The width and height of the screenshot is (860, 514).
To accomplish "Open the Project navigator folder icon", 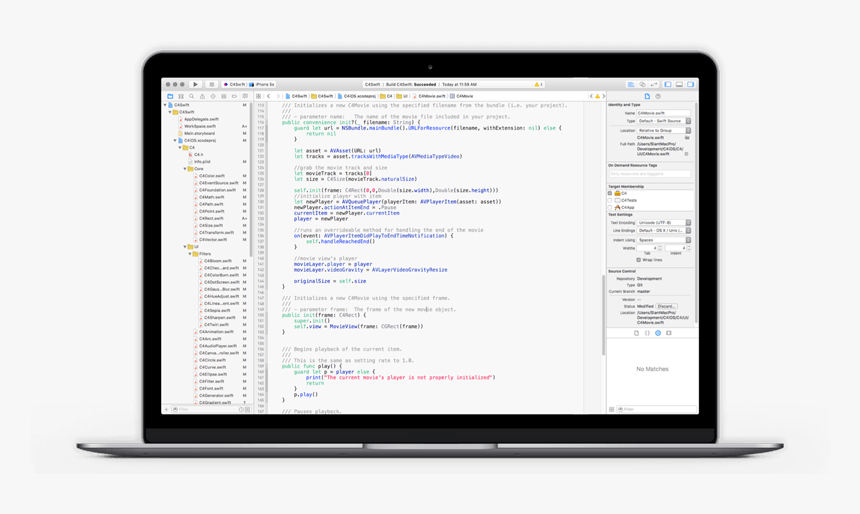I will coord(170,96).
